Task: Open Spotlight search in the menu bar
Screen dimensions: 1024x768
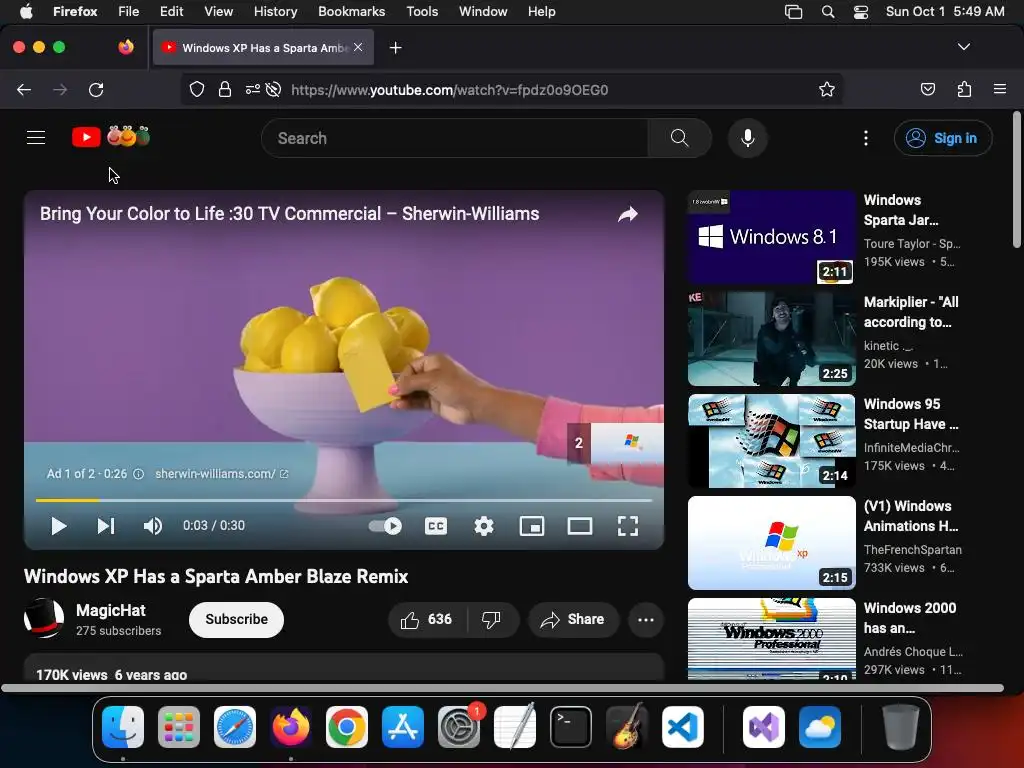Action: pos(827,12)
